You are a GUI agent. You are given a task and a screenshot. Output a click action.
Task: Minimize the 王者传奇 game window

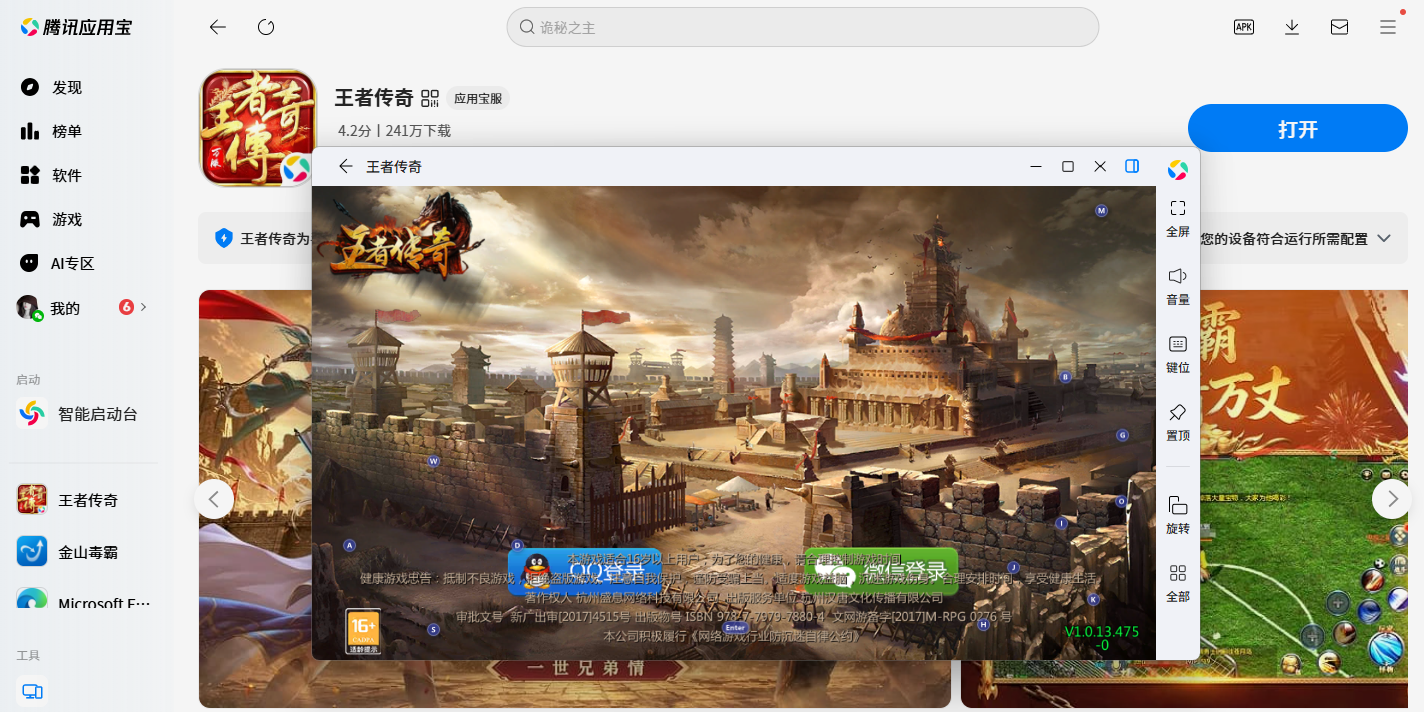(1036, 166)
